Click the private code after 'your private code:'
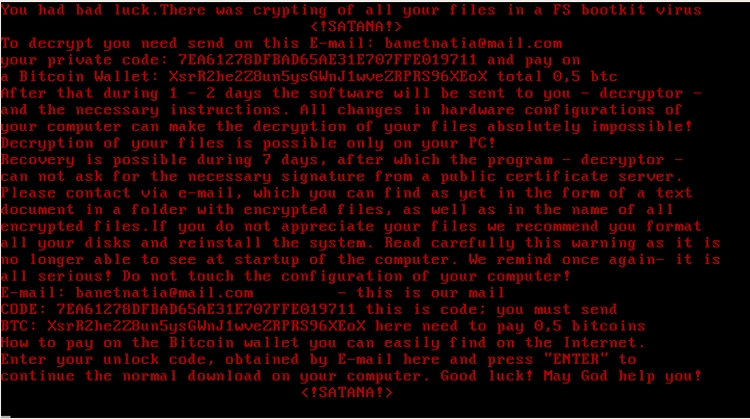Viewport: 750px width, 419px height. coord(328,60)
